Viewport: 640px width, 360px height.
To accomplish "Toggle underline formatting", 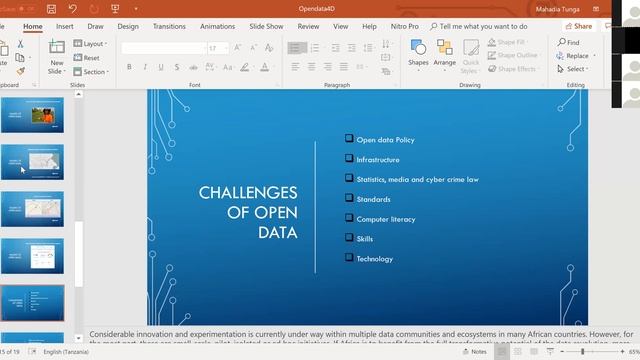I will [x=161, y=67].
